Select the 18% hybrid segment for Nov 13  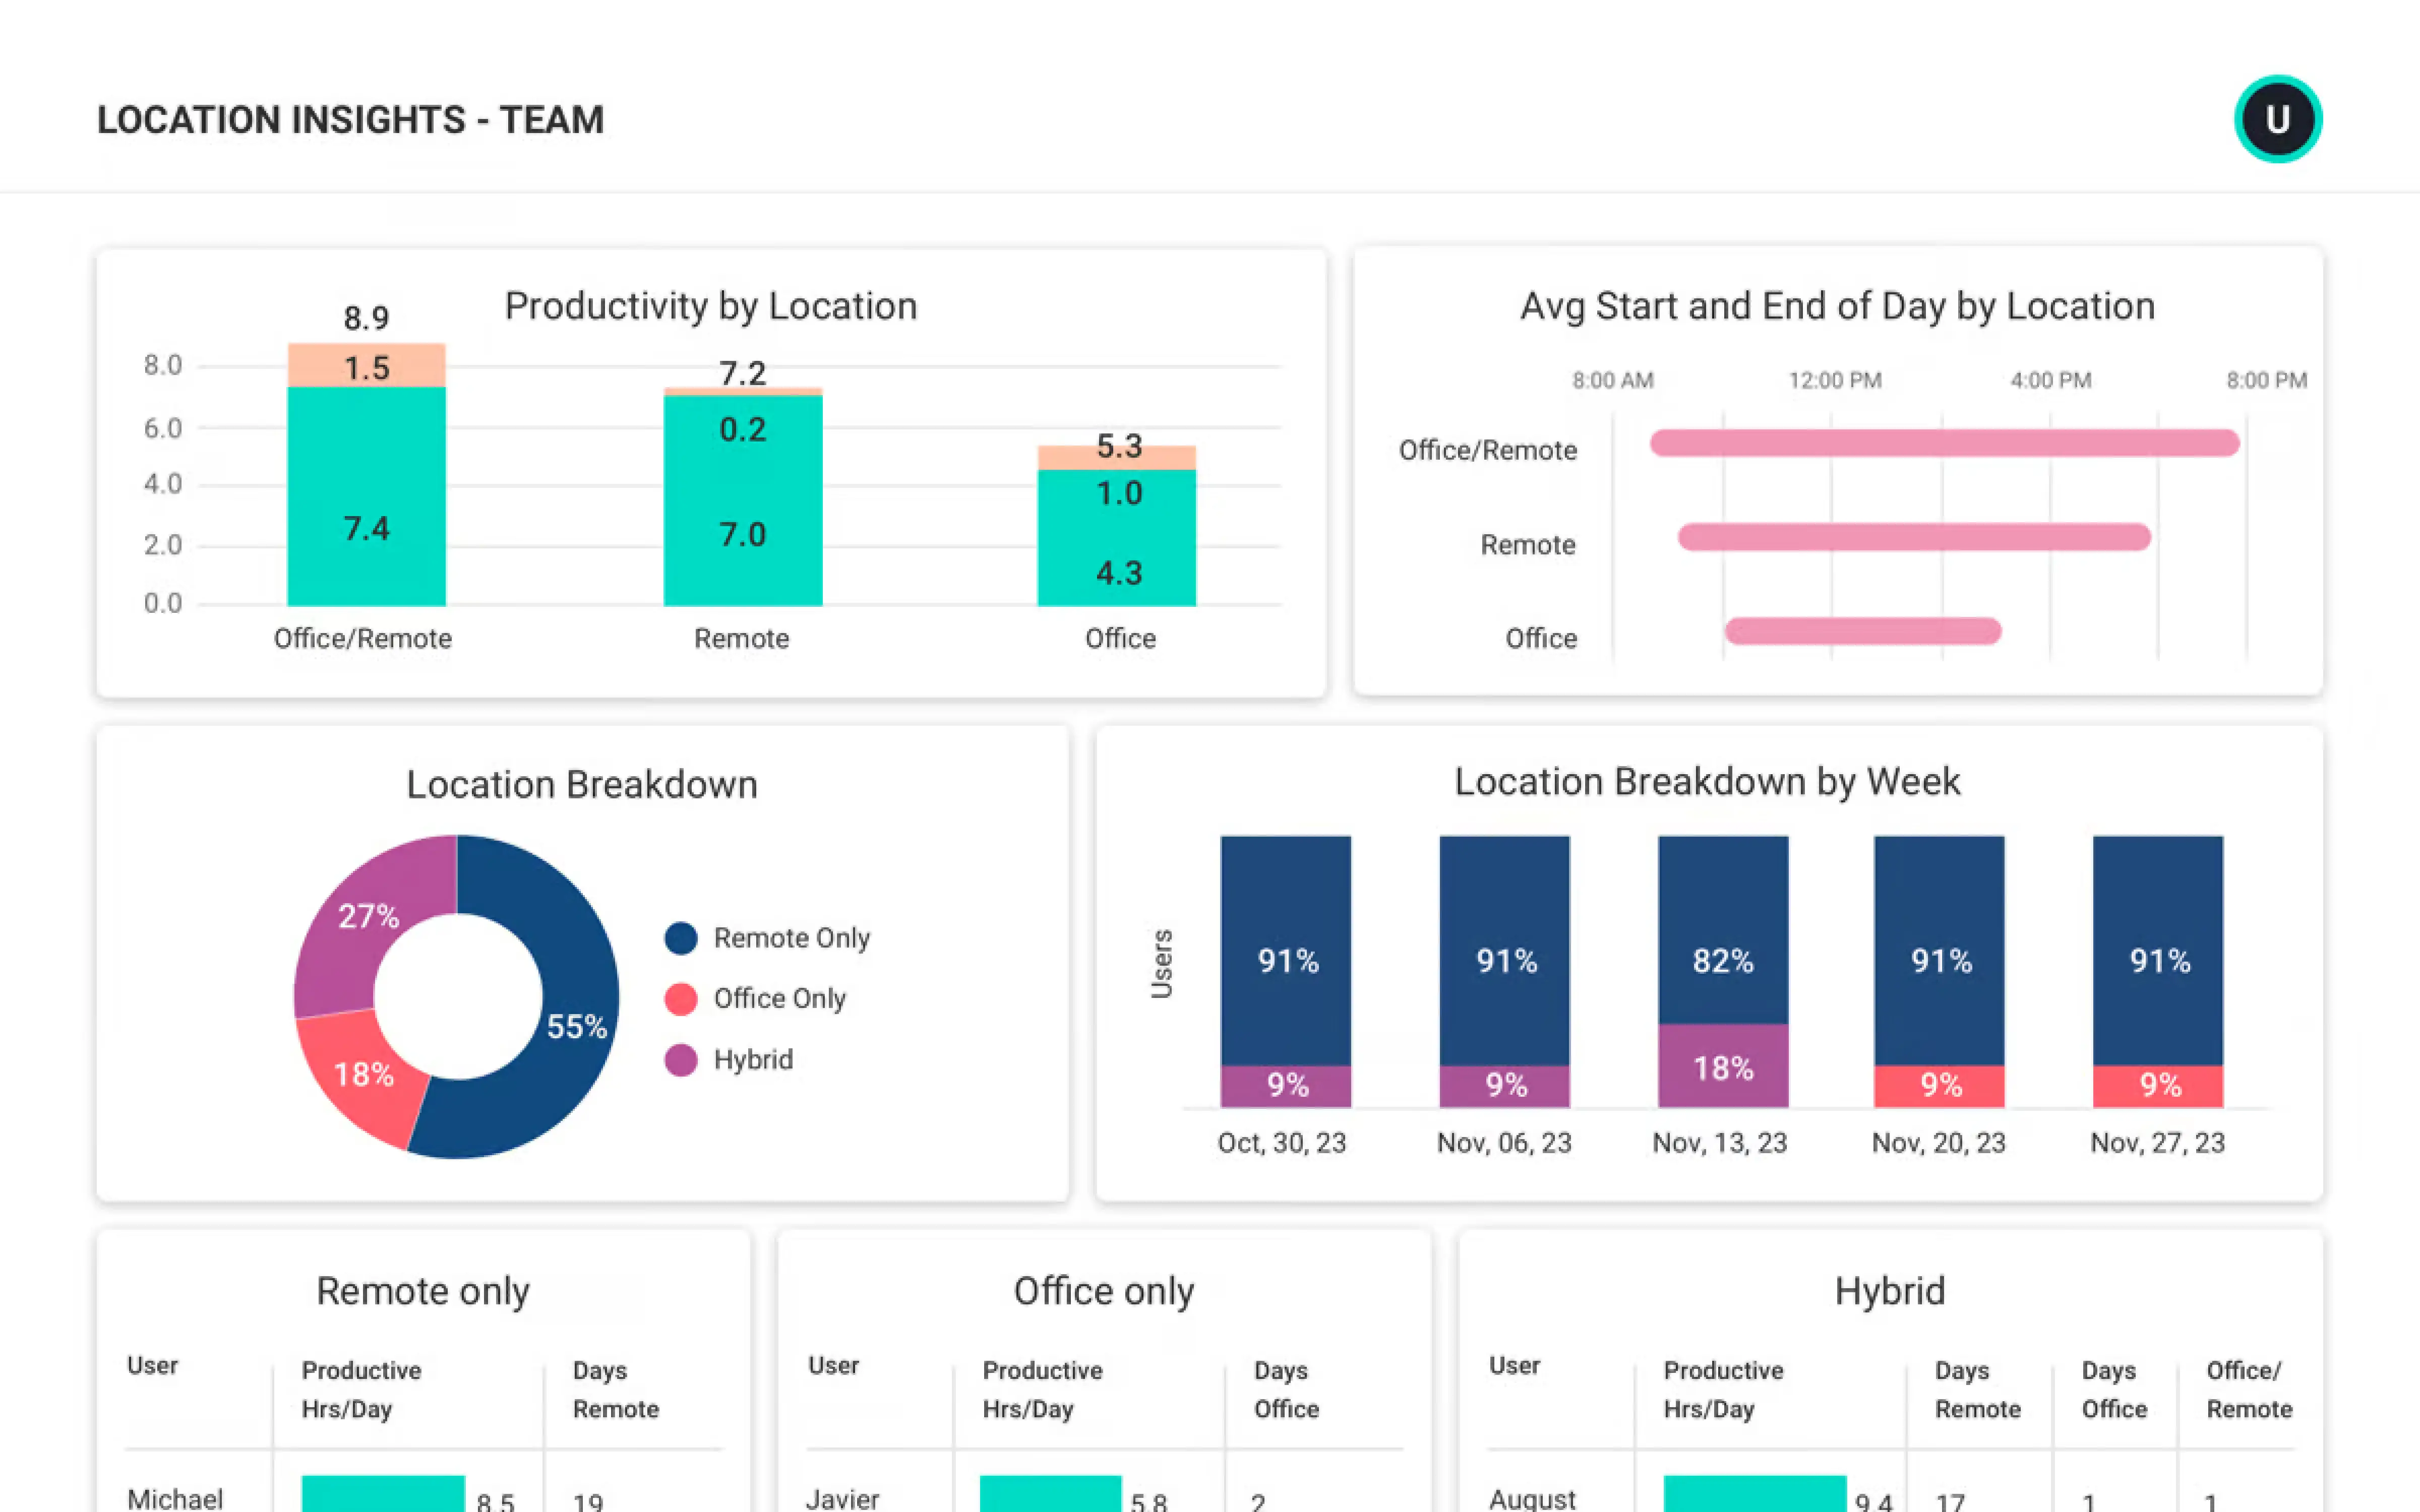[x=1723, y=1066]
